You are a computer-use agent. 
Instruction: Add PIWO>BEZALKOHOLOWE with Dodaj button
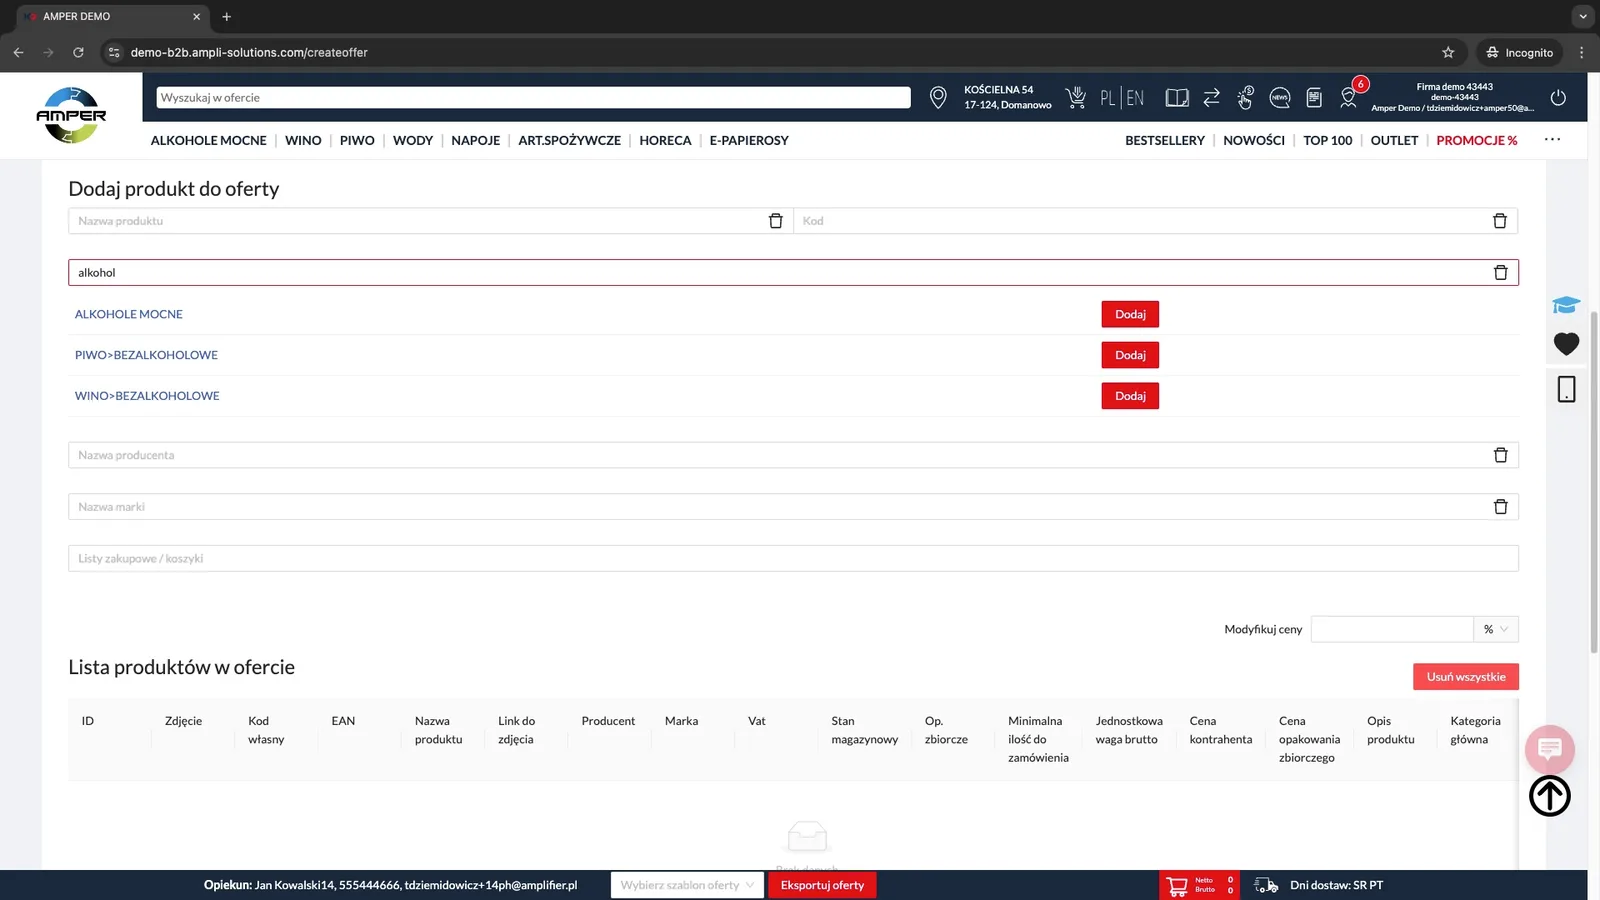[x=1130, y=355]
